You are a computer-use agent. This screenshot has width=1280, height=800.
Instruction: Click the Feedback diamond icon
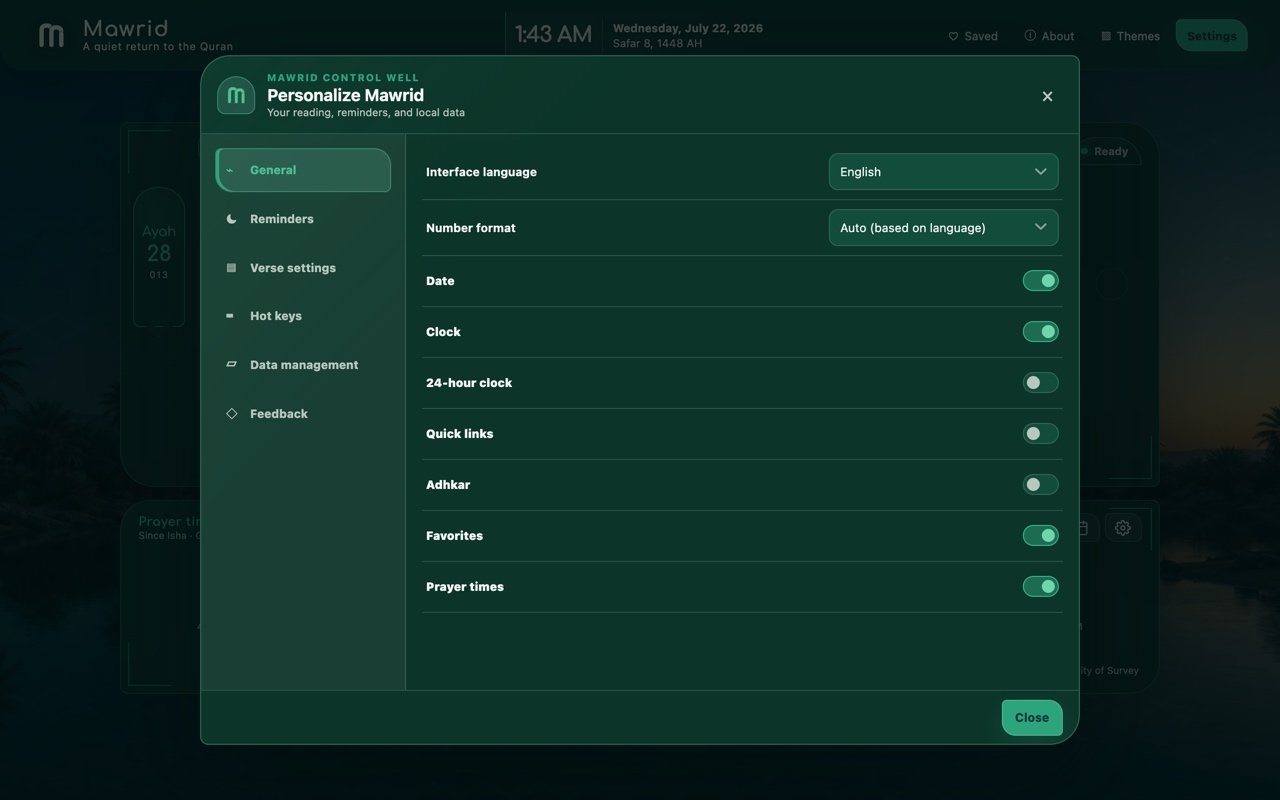pos(231,414)
